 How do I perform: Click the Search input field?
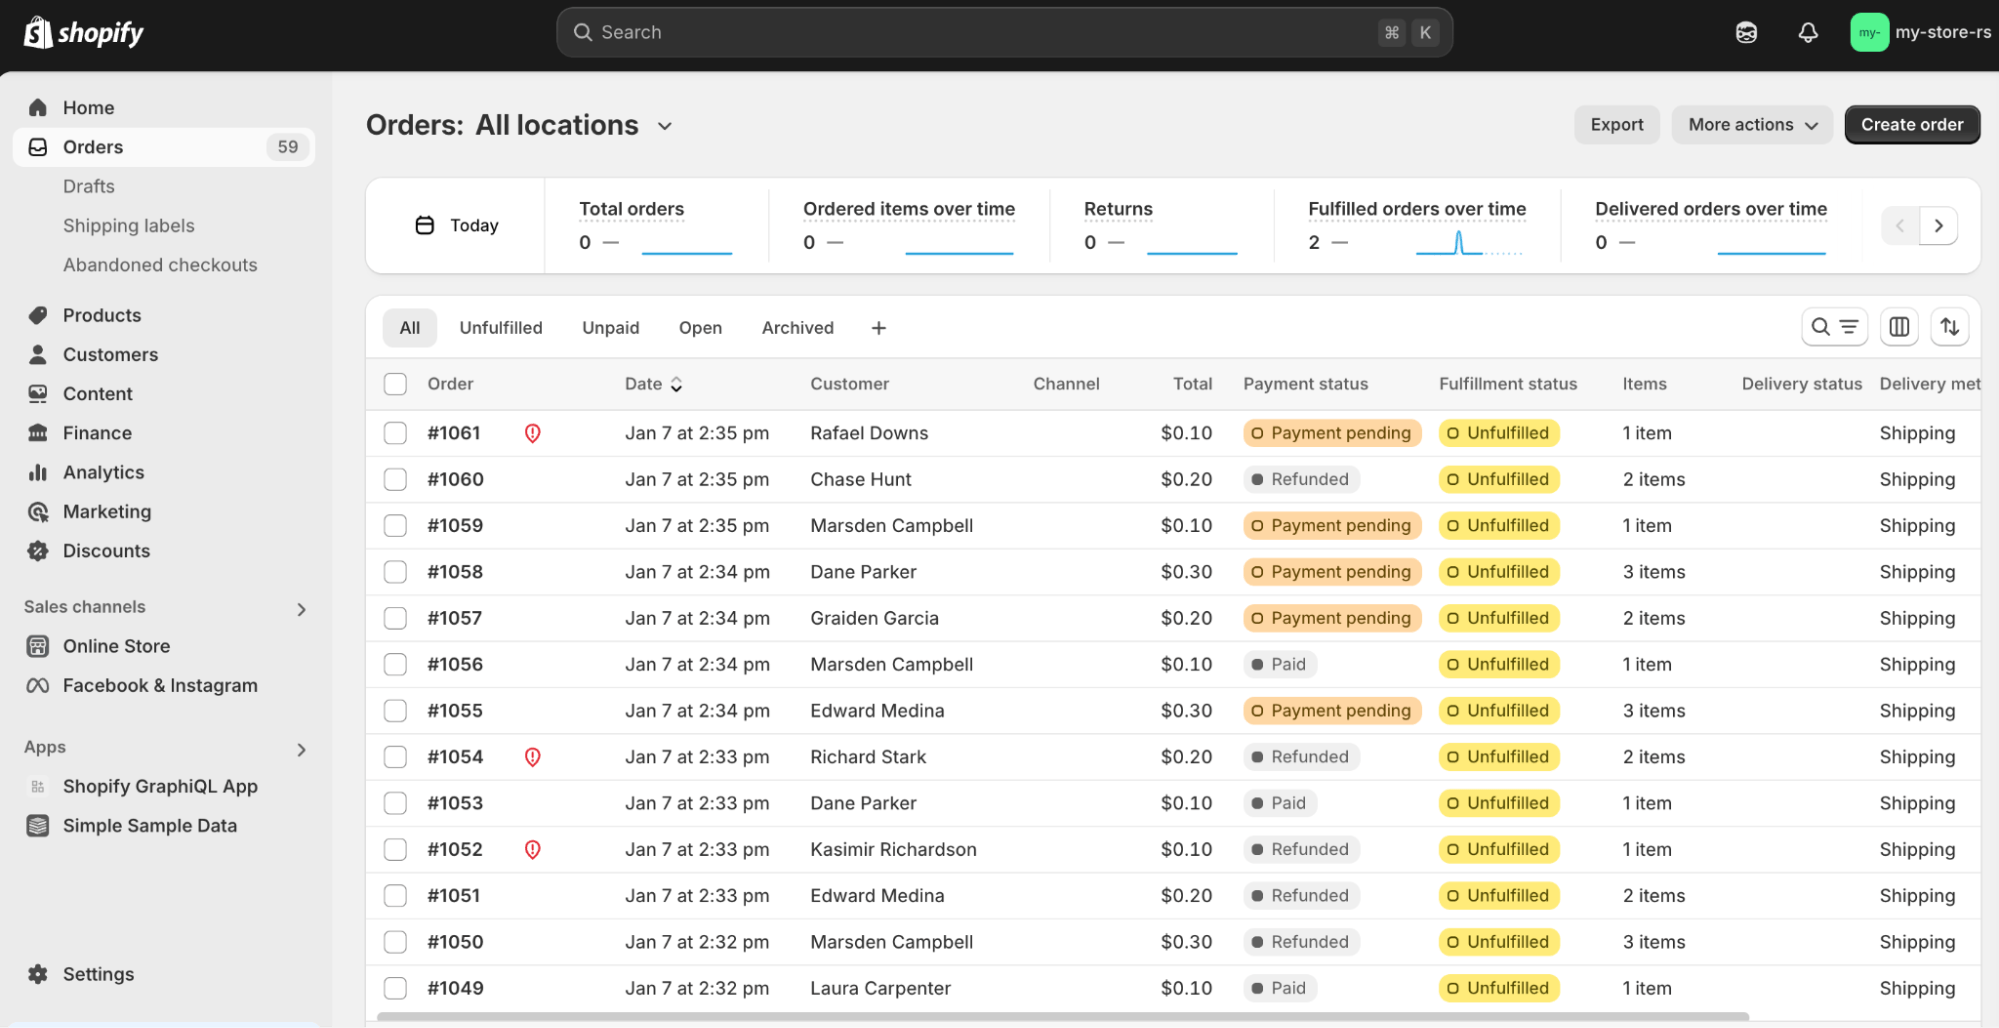[1004, 33]
